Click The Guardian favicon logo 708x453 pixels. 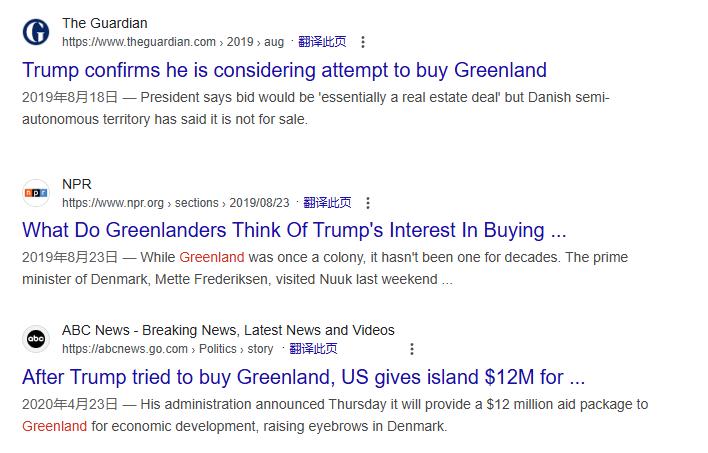(x=36, y=32)
